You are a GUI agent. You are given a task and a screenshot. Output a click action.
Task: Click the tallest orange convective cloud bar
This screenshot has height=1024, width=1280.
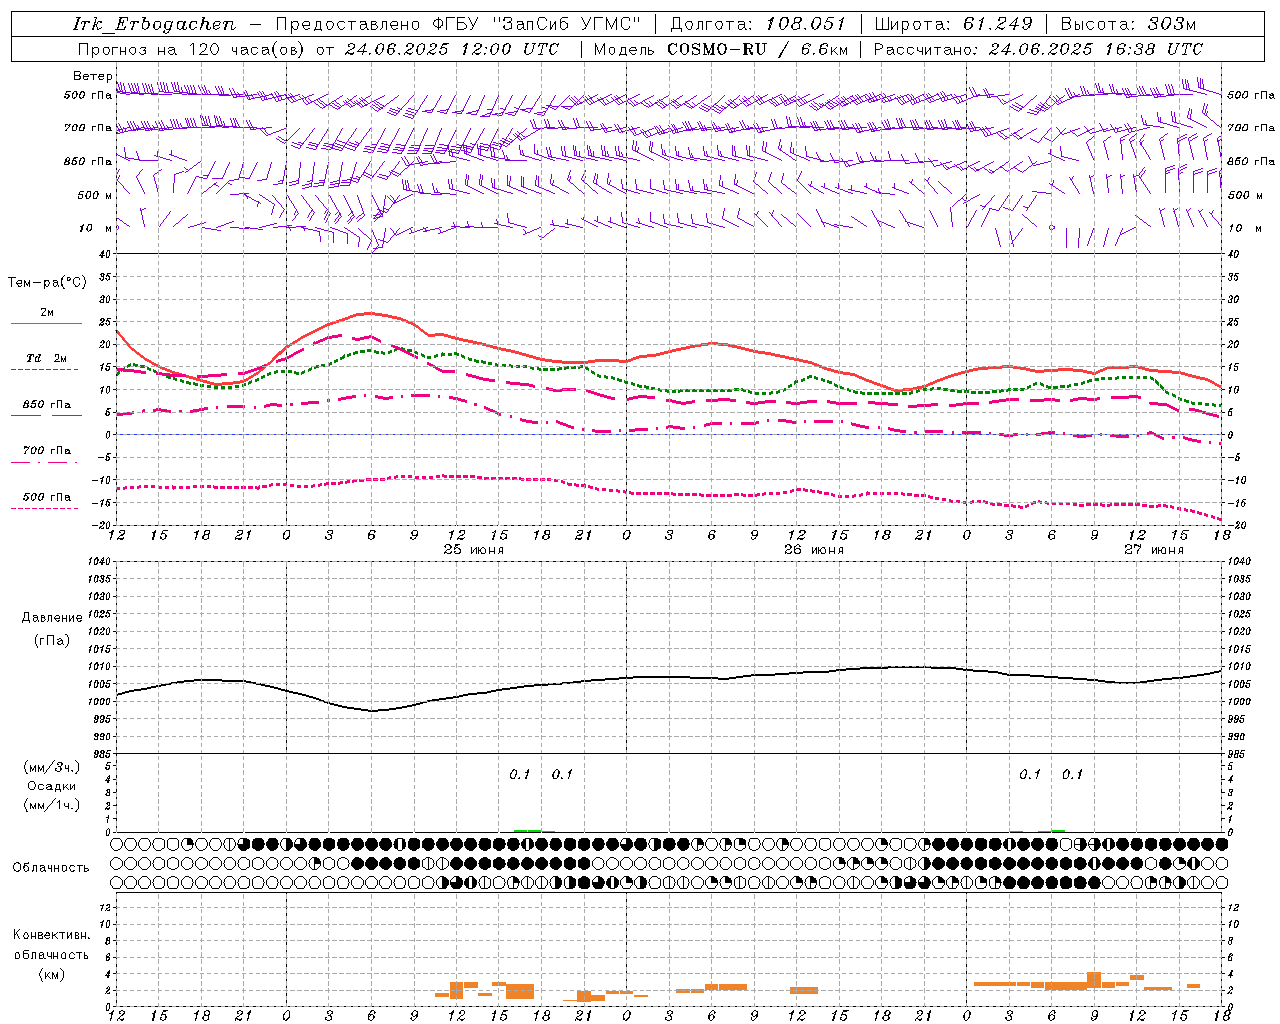pyautogui.click(x=1094, y=980)
